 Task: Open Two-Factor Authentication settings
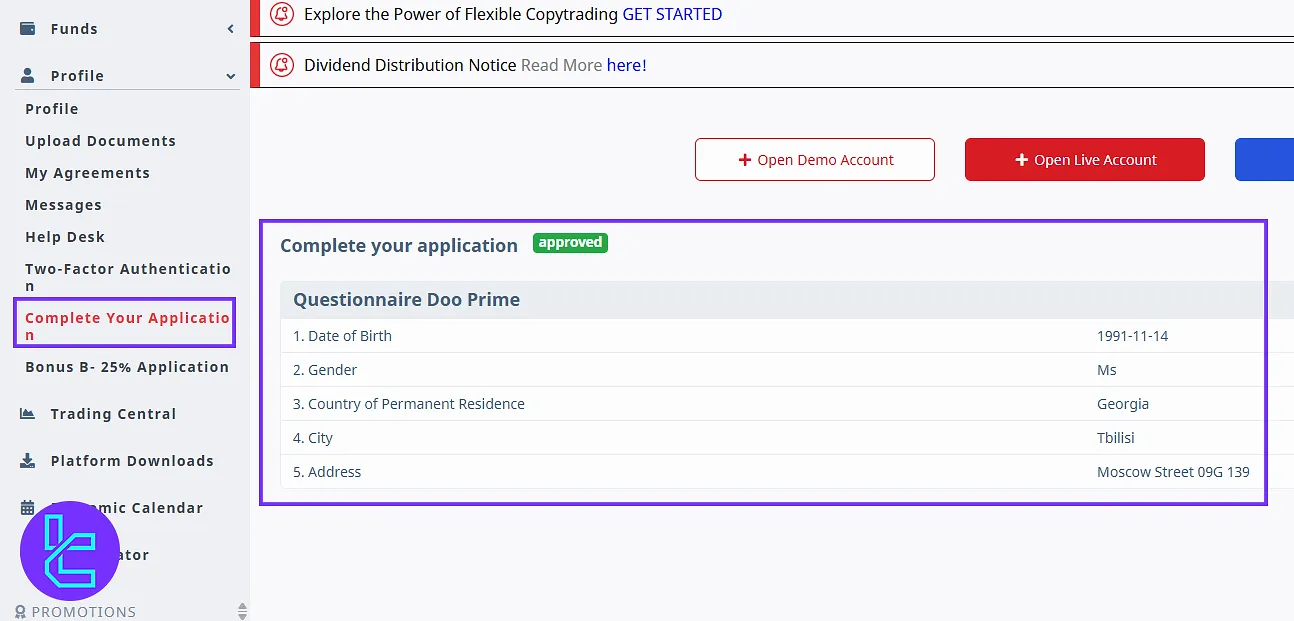(x=127, y=277)
